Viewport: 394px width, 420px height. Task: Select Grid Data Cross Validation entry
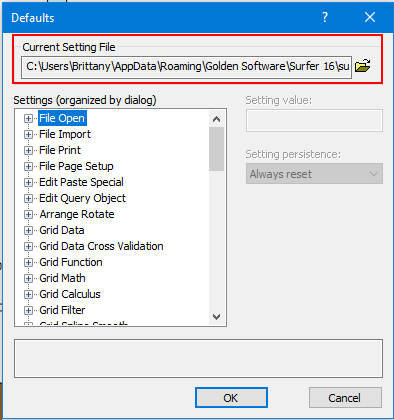(x=101, y=246)
